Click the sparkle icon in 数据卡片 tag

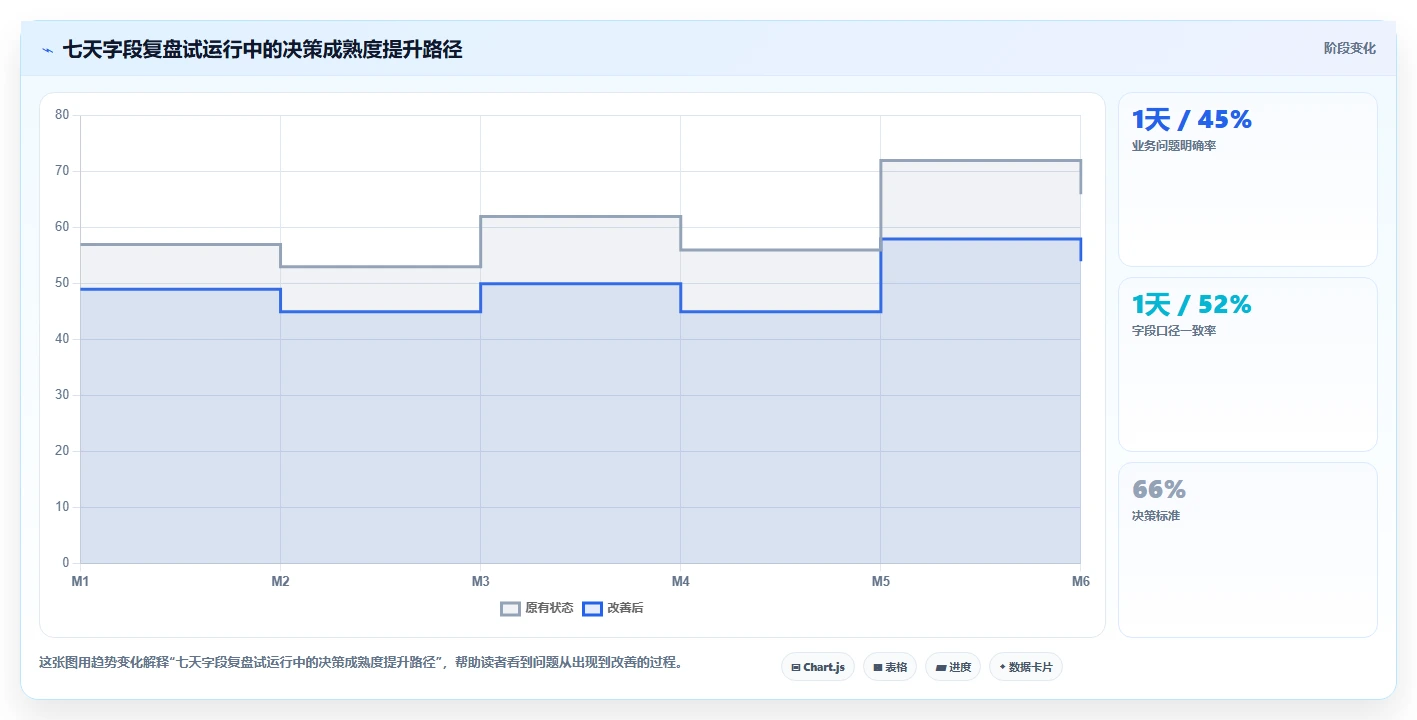coord(1002,667)
